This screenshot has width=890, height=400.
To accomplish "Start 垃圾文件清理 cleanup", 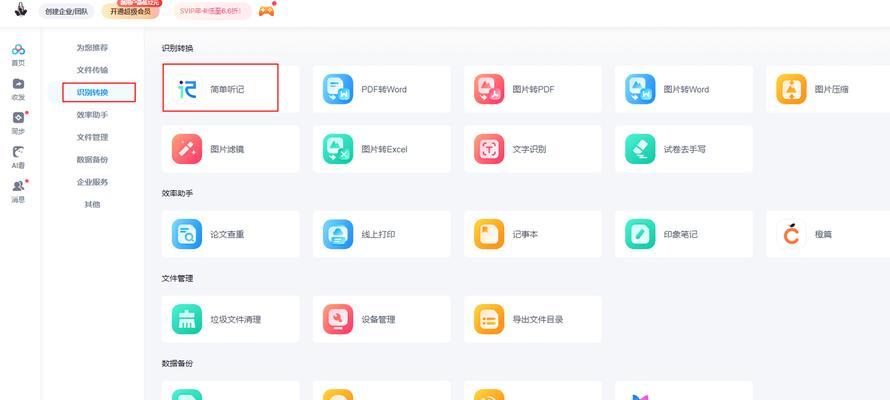I will point(230,319).
